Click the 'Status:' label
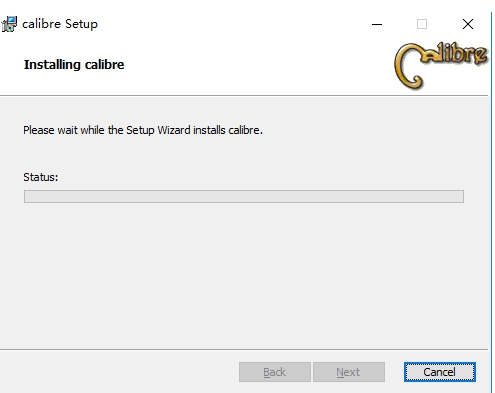495x393 pixels. [40, 177]
